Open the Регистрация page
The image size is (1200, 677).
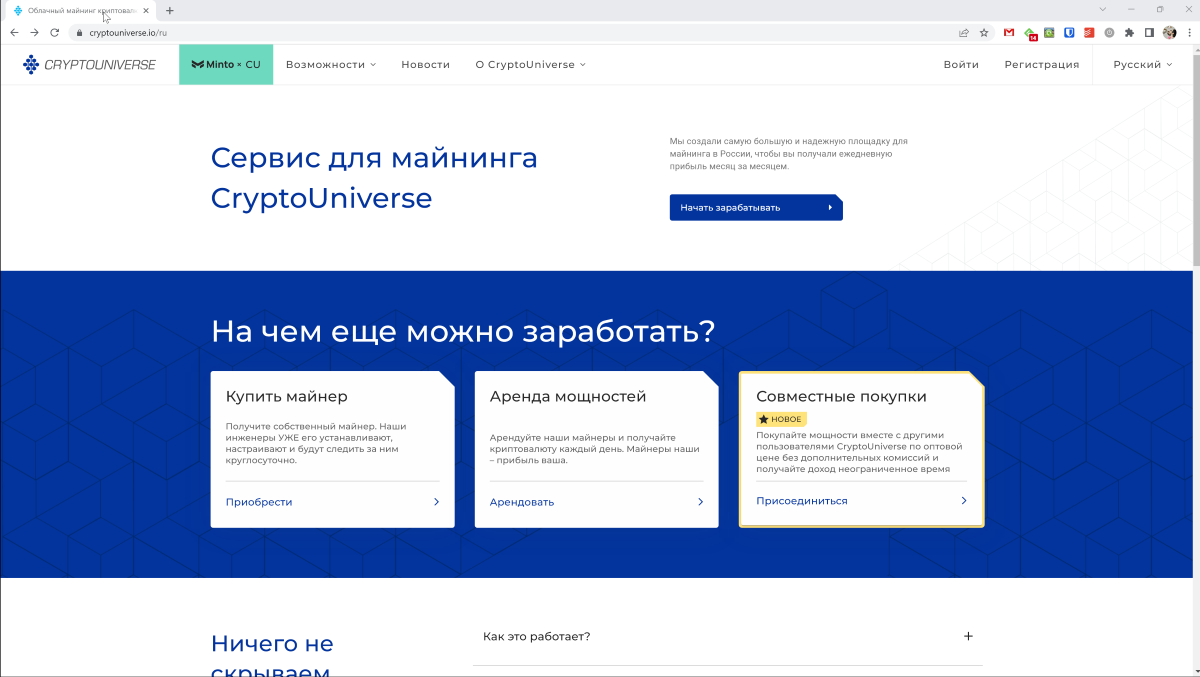[x=1042, y=65]
